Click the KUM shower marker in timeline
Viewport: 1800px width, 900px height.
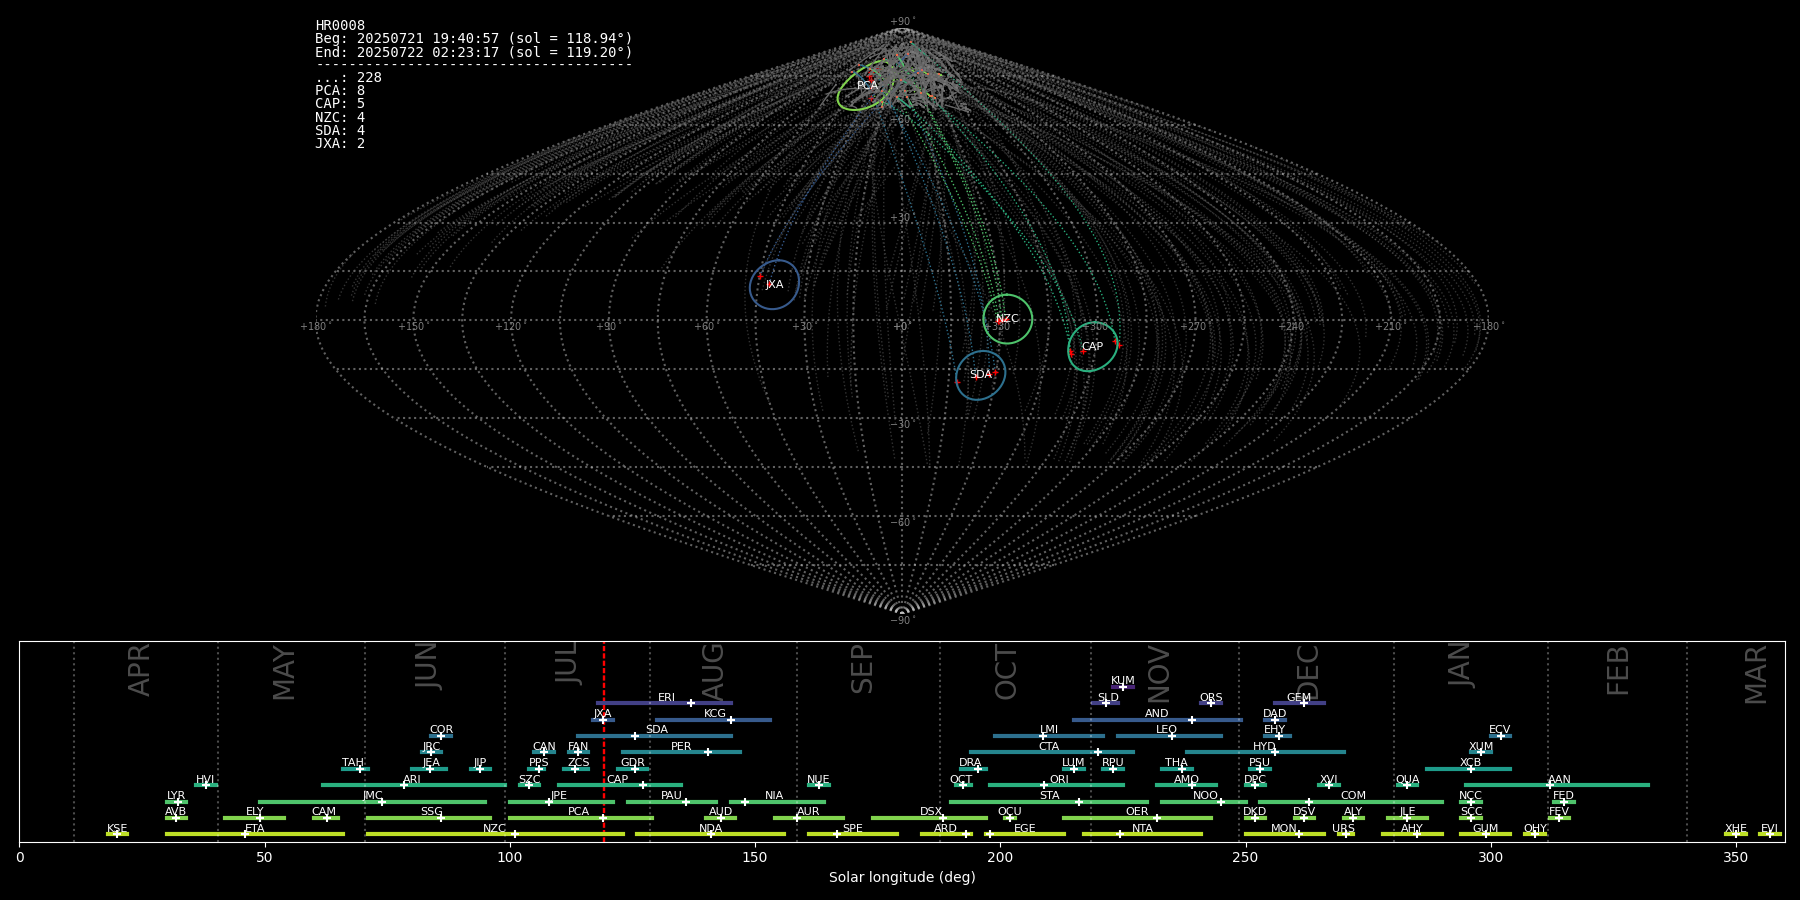coord(1123,686)
